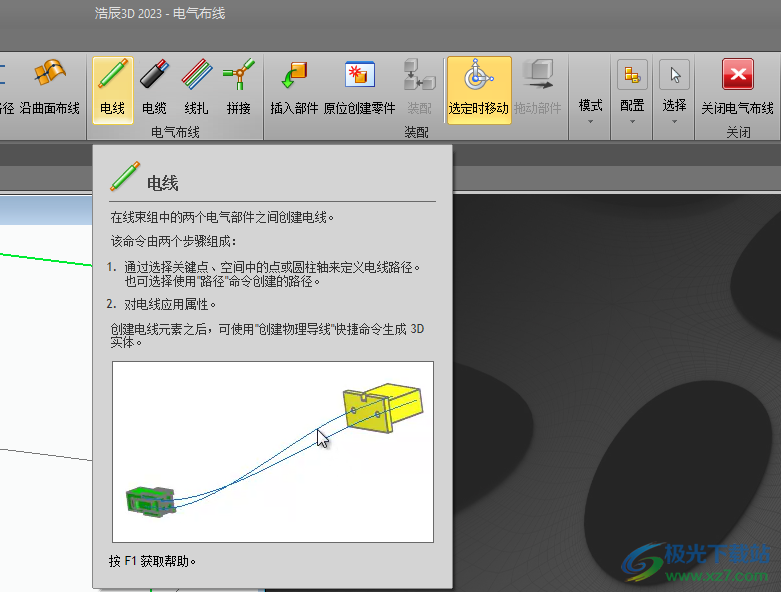781x592 pixels.
Task: Click the text '对电线应用属性。'
Action: tap(170, 304)
